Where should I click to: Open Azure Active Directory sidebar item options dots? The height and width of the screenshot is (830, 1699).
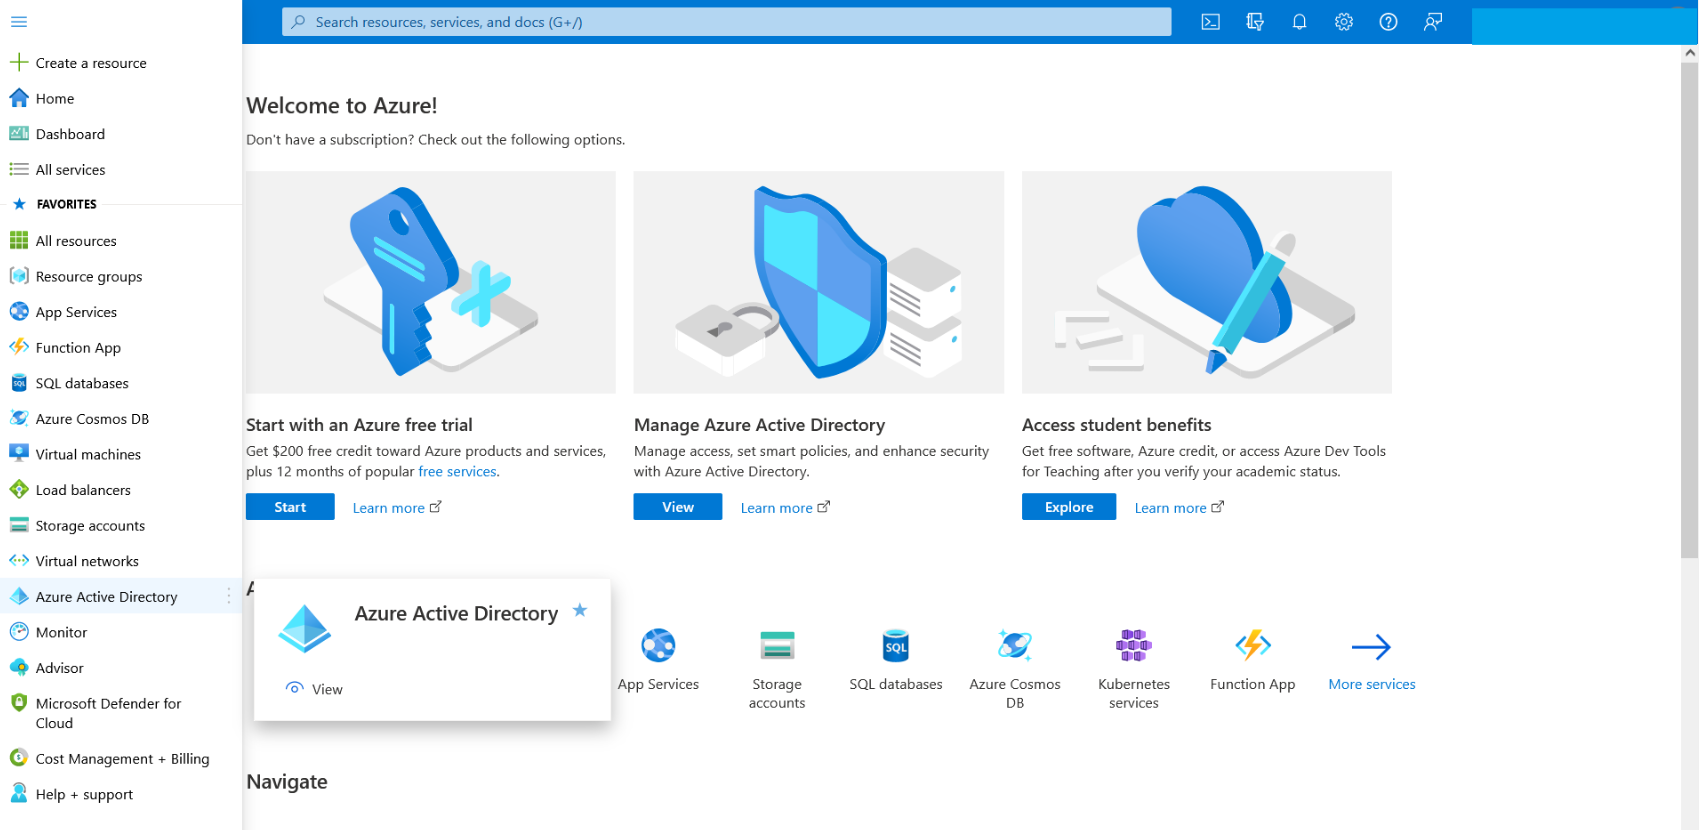[x=229, y=596]
